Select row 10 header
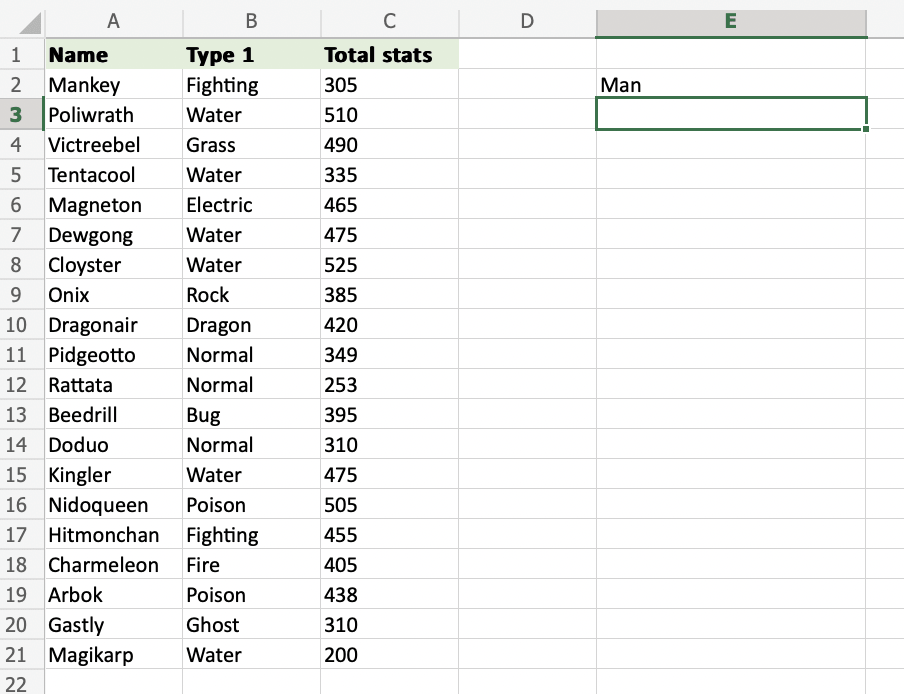 (20, 324)
